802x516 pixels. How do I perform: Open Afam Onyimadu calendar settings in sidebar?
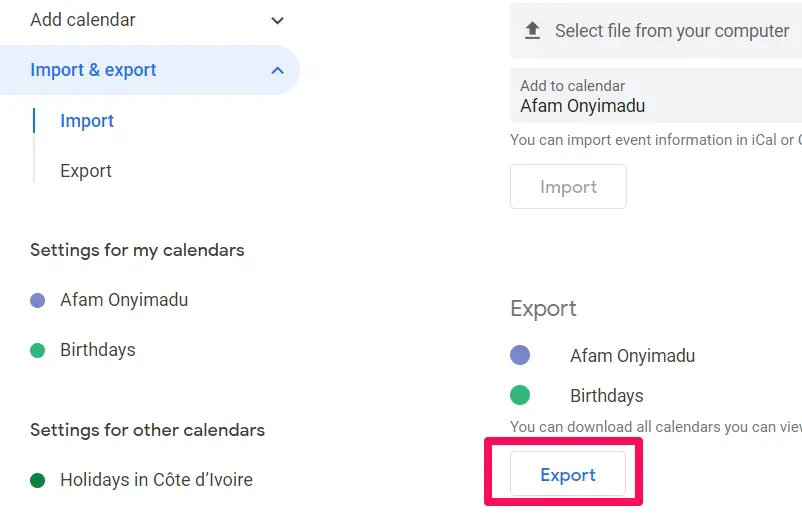click(x=124, y=300)
